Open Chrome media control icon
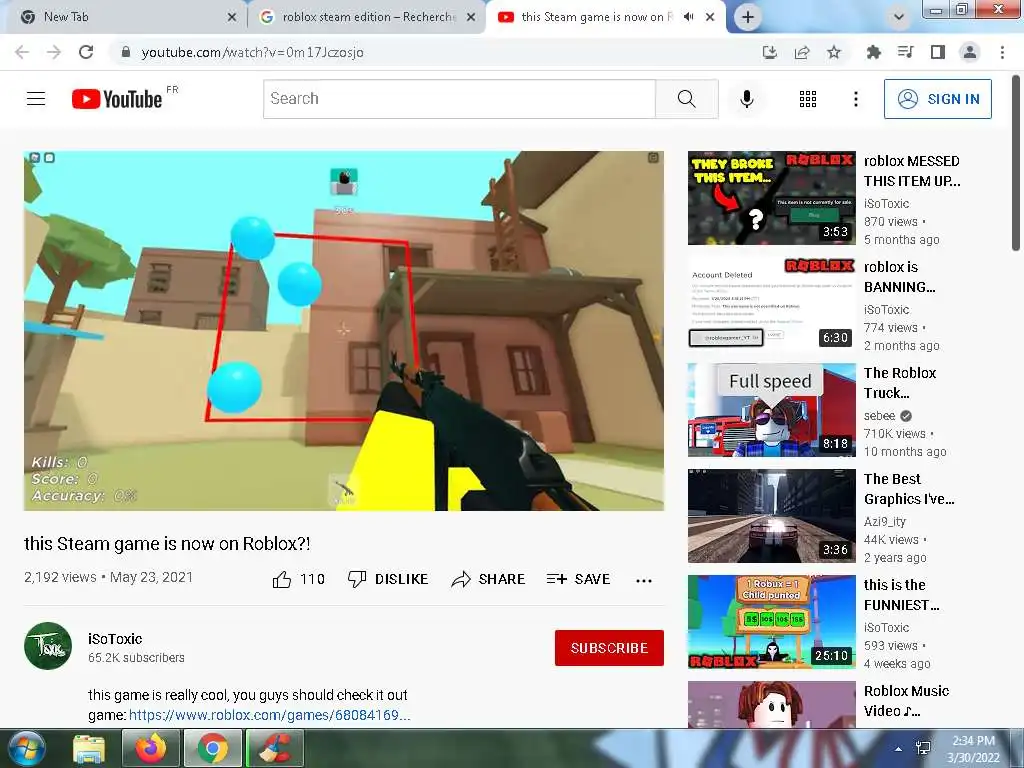The image size is (1024, 768). [x=905, y=52]
